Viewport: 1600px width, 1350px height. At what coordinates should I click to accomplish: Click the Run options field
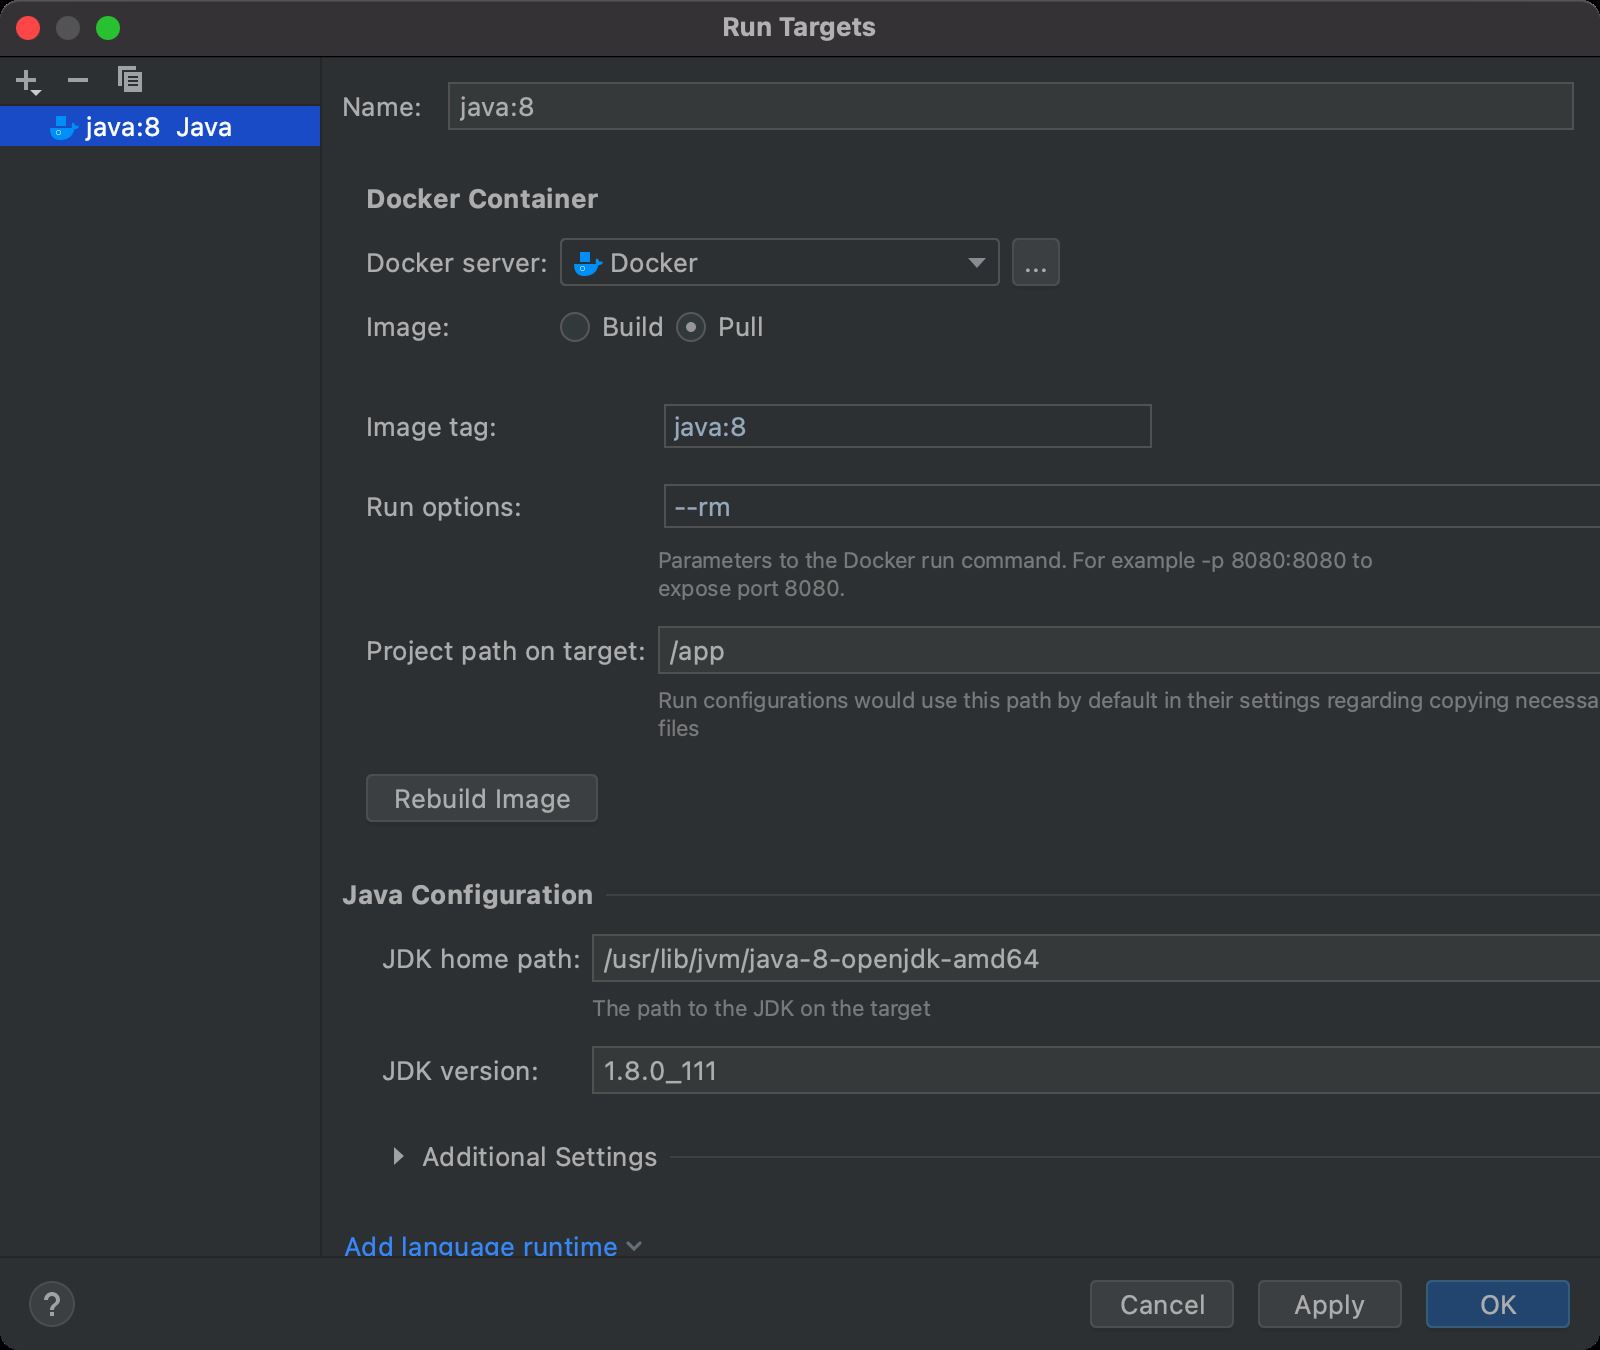(x=1130, y=507)
